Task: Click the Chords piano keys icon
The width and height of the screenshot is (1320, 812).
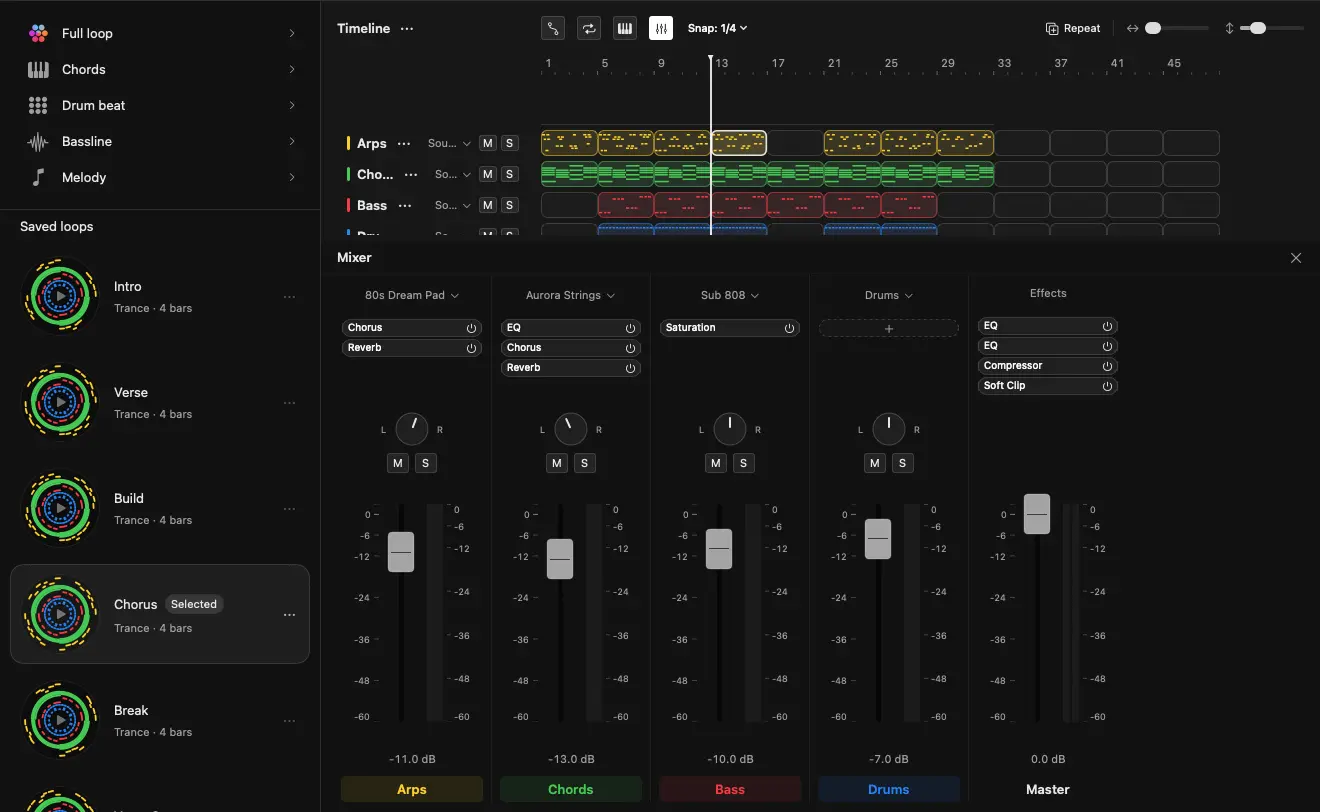Action: coord(38,69)
